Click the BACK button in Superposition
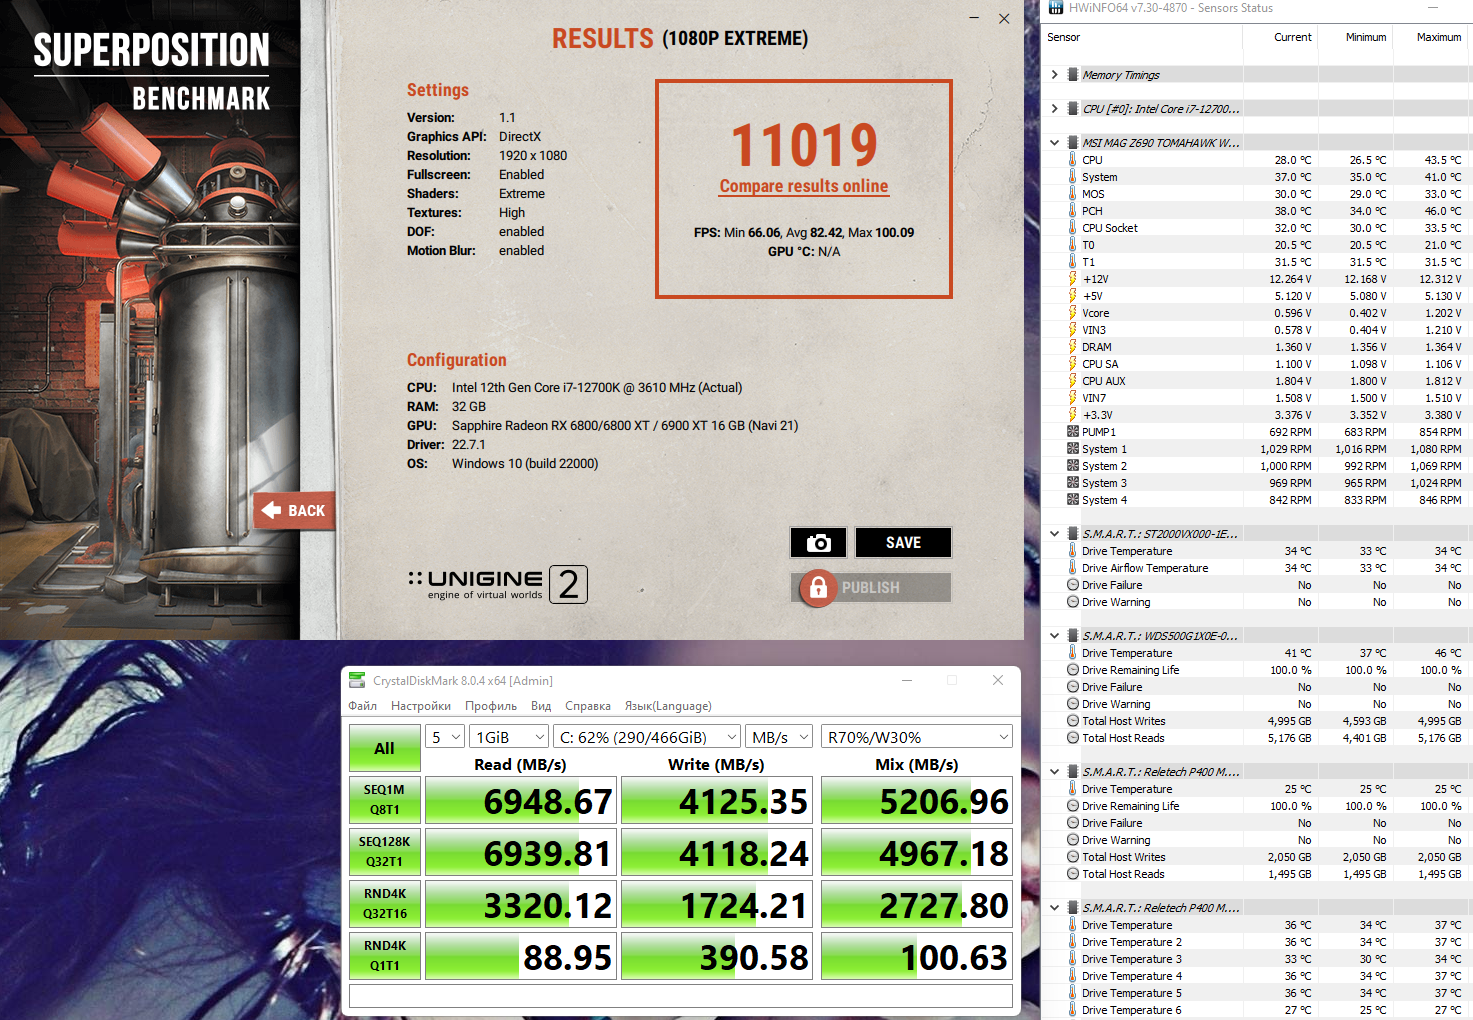This screenshot has width=1473, height=1020. click(x=294, y=511)
